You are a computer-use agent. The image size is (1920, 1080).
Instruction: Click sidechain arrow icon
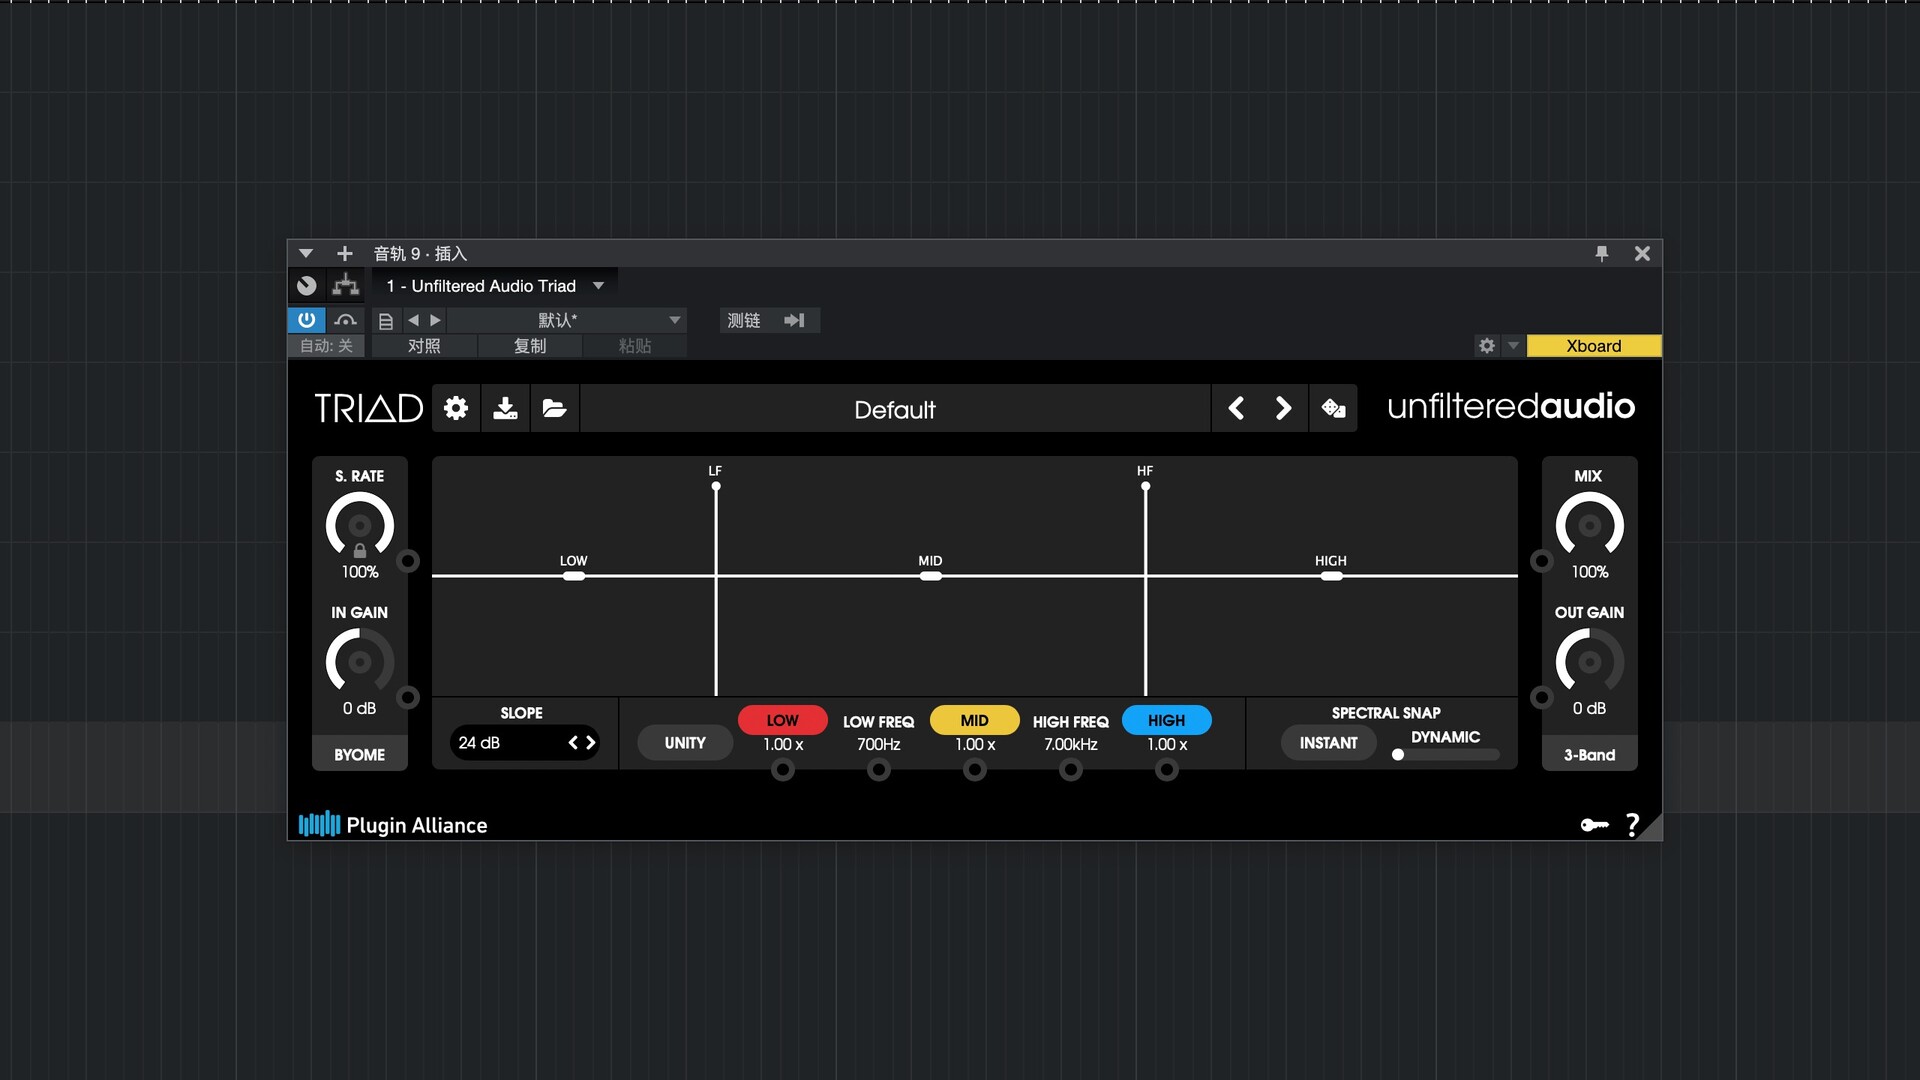coord(795,321)
